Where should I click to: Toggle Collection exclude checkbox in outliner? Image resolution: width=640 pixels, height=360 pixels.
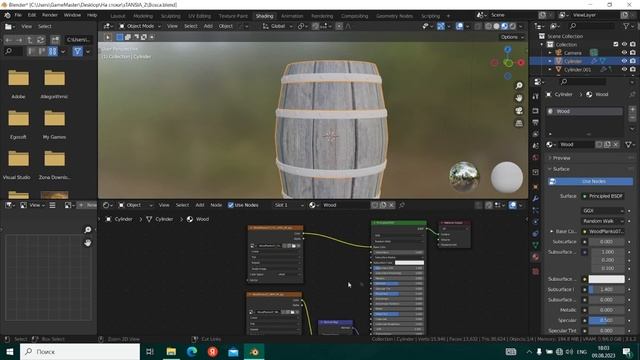(616, 44)
